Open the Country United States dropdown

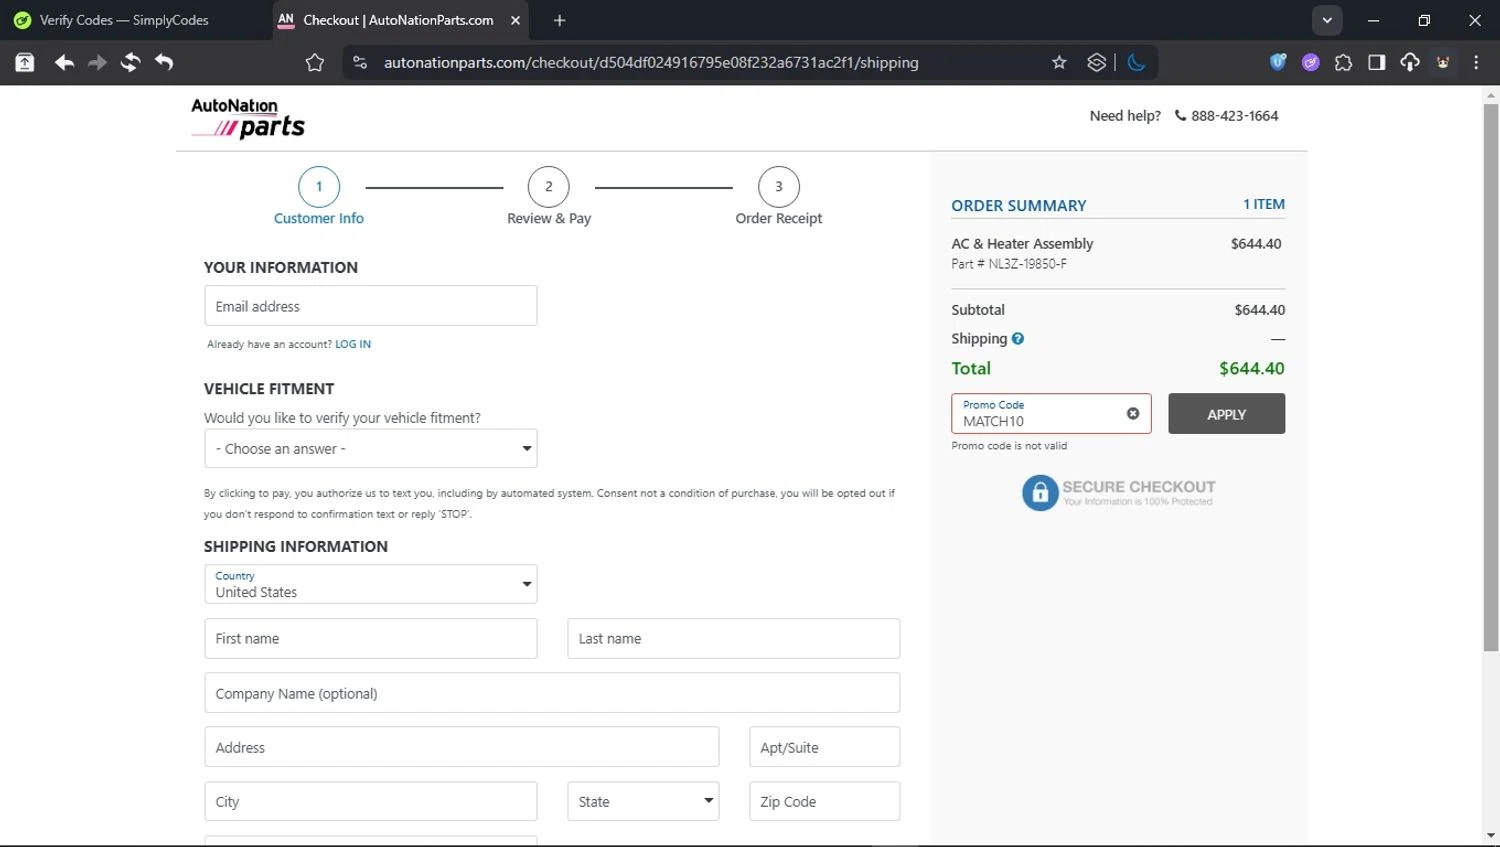coord(371,584)
